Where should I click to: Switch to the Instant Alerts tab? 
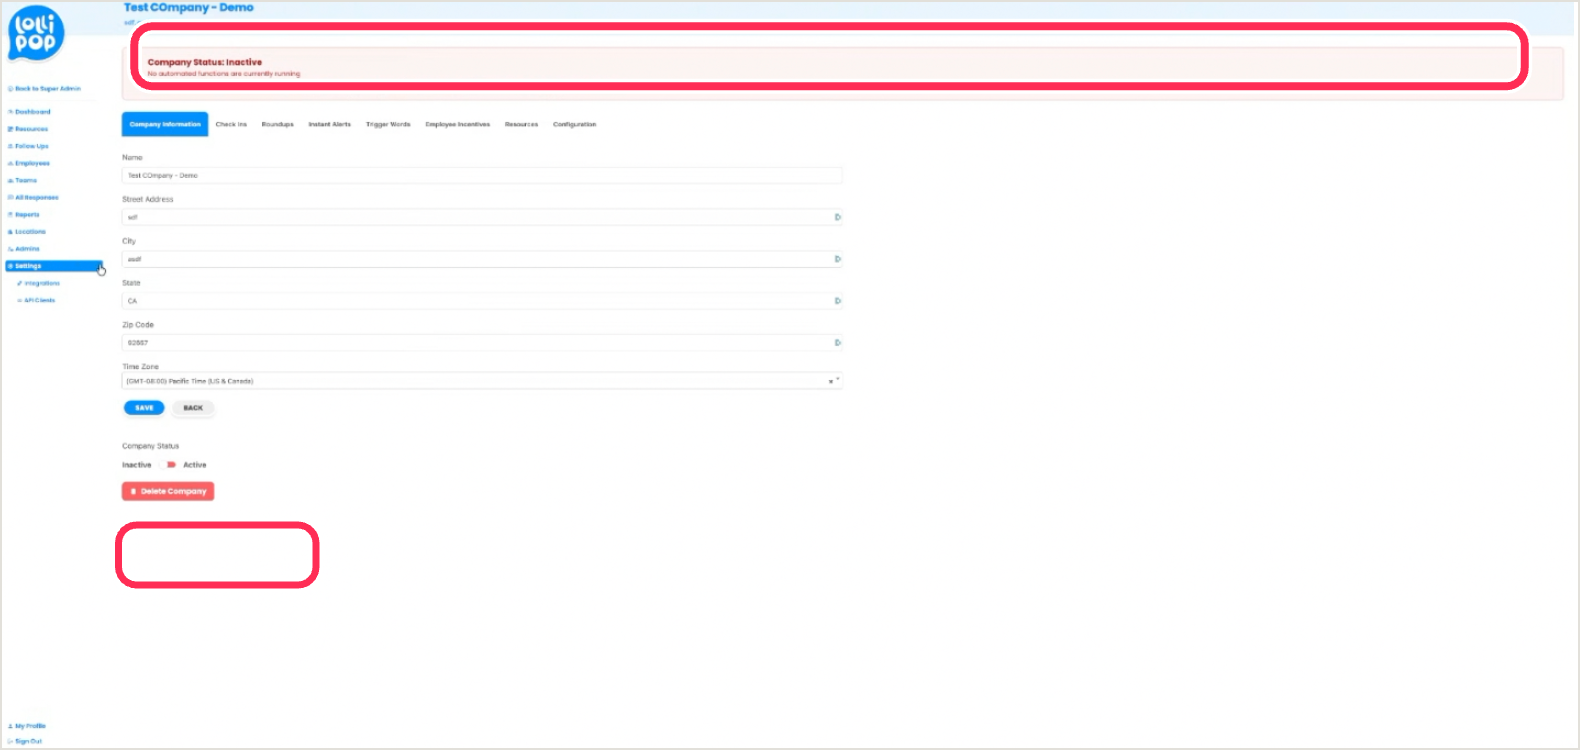click(330, 124)
